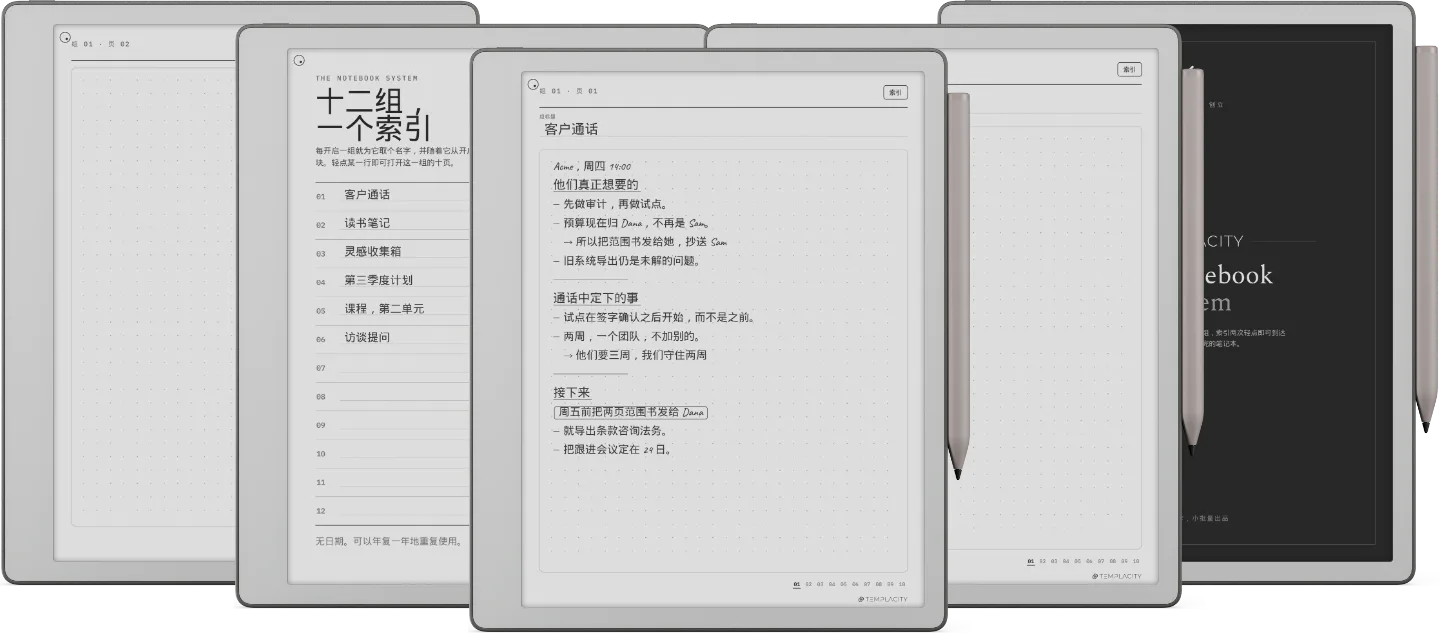Click the line 就导出条款咨询法务。
The width and height of the screenshot is (1440, 633).
(609, 431)
